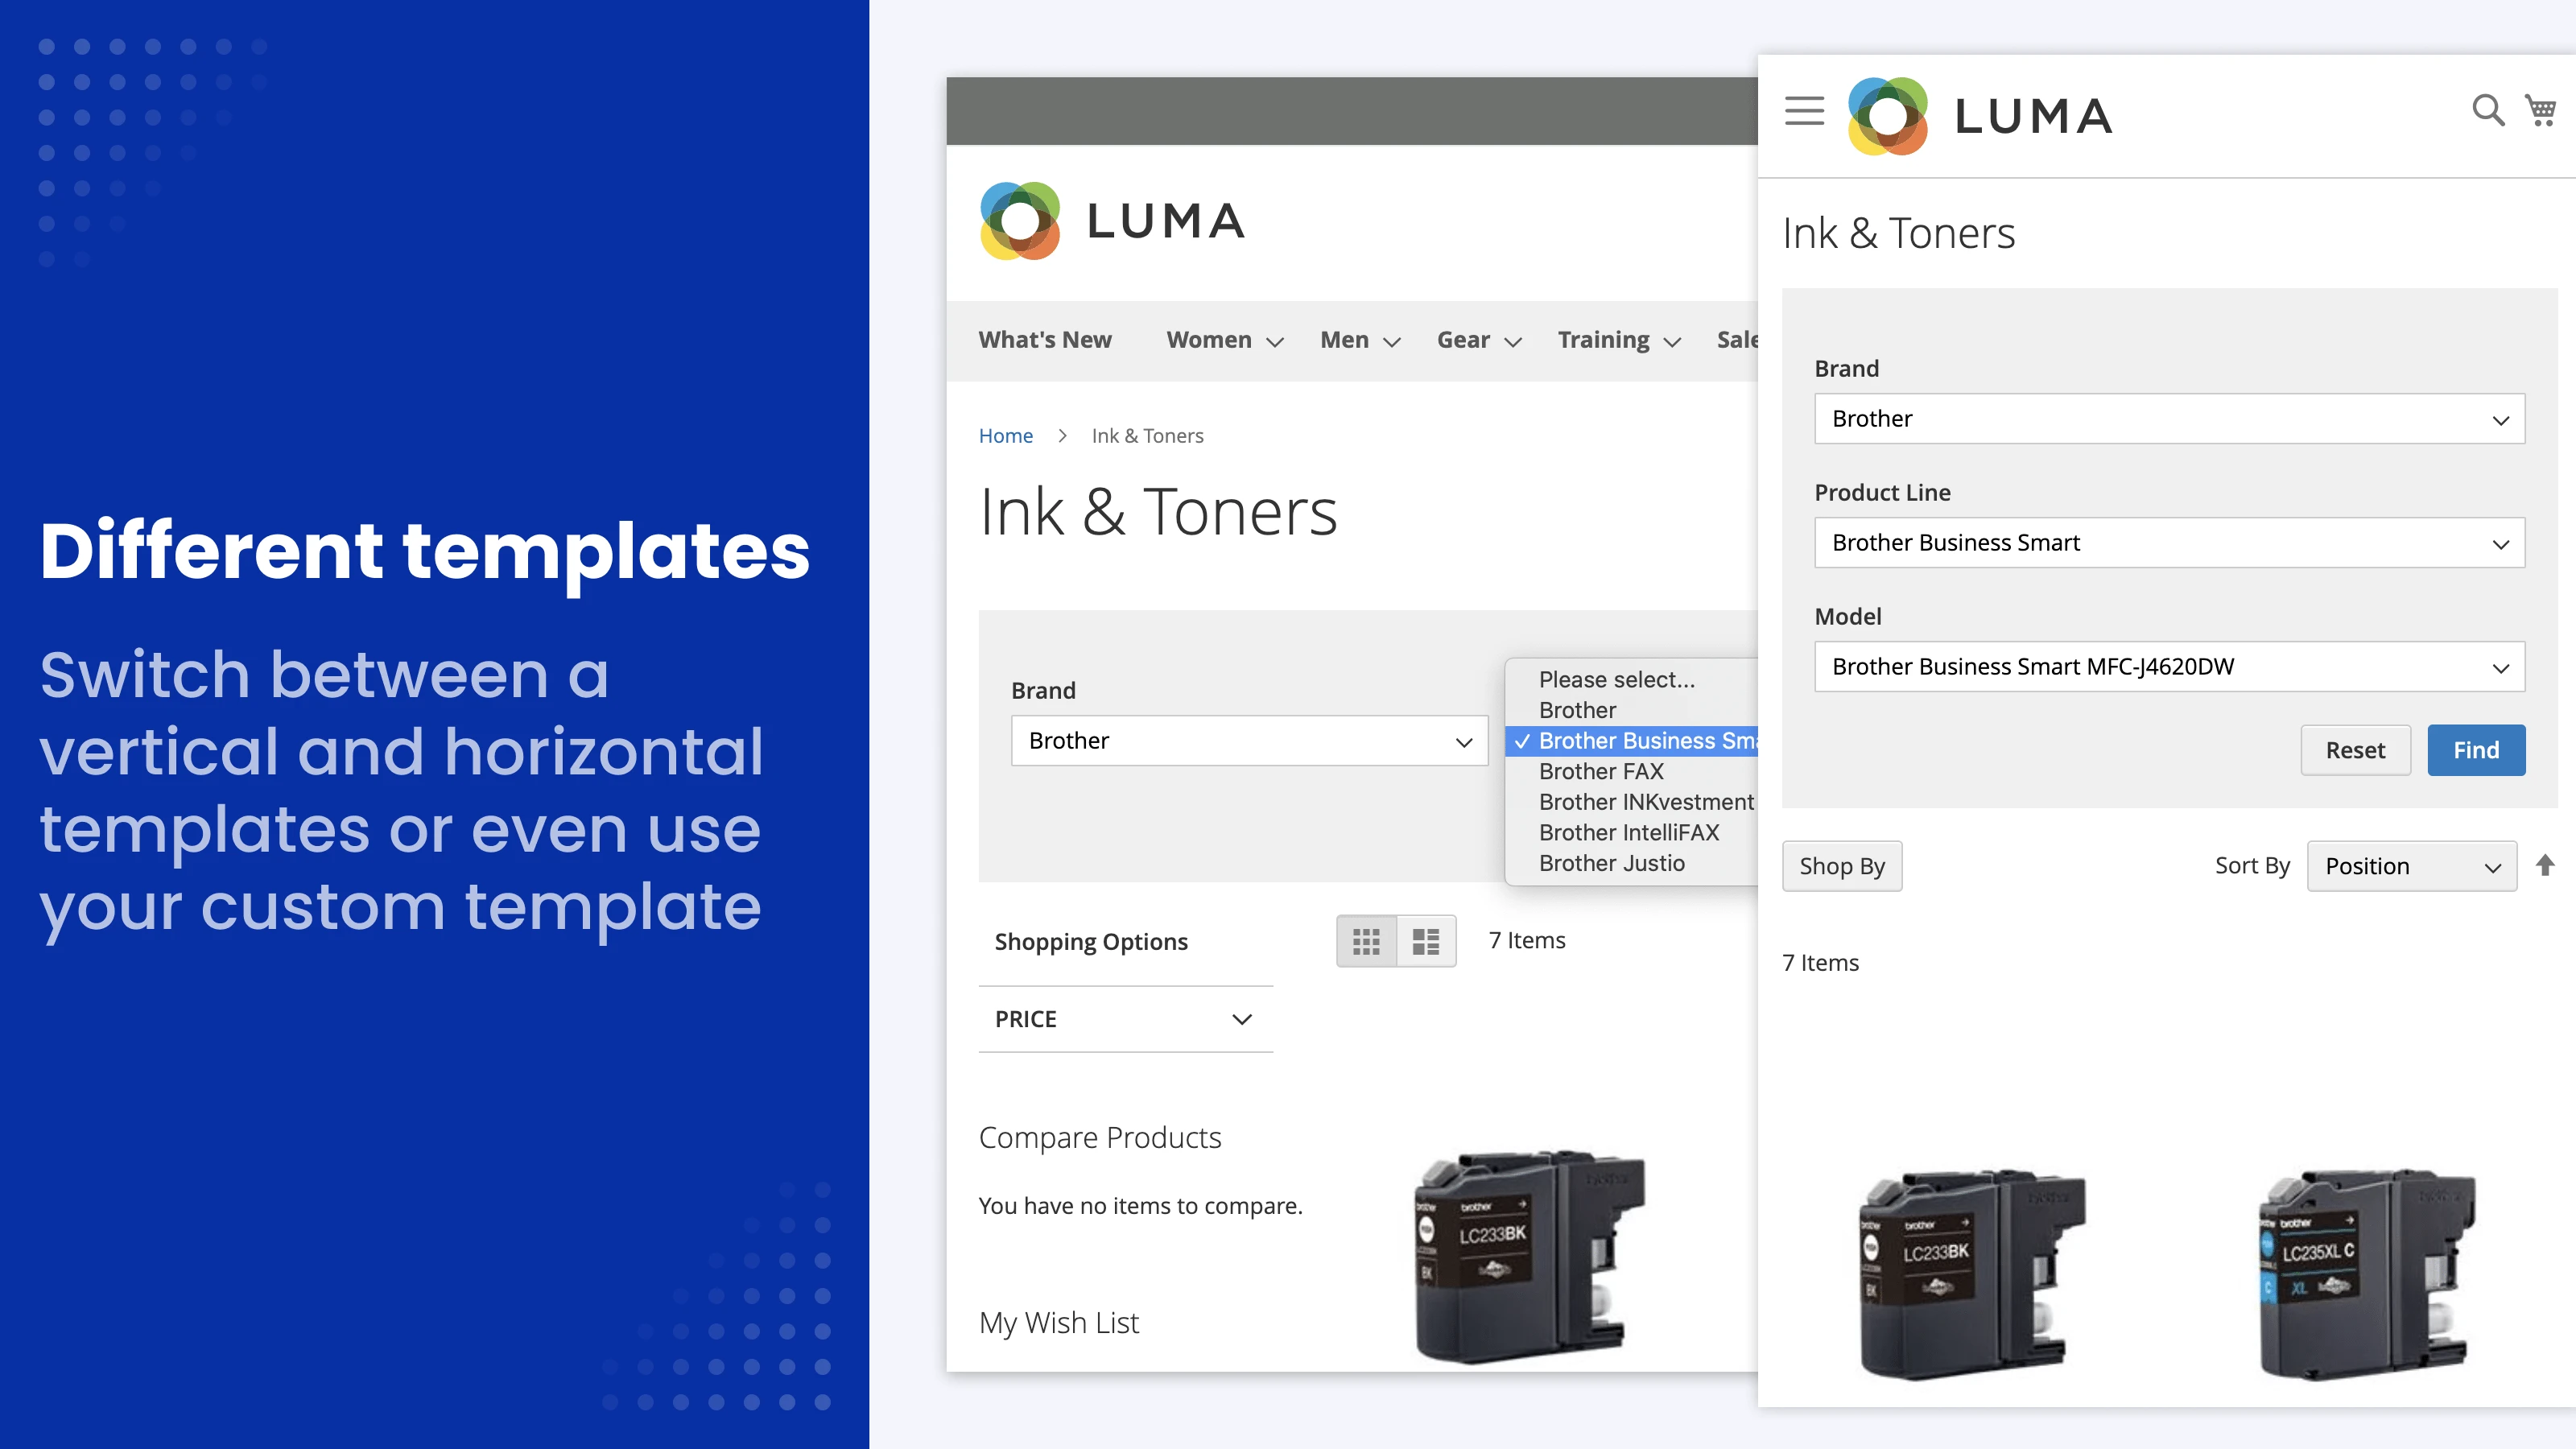
Task: Open the Model dropdown showing MFC-J4620DW
Action: pos(2168,667)
